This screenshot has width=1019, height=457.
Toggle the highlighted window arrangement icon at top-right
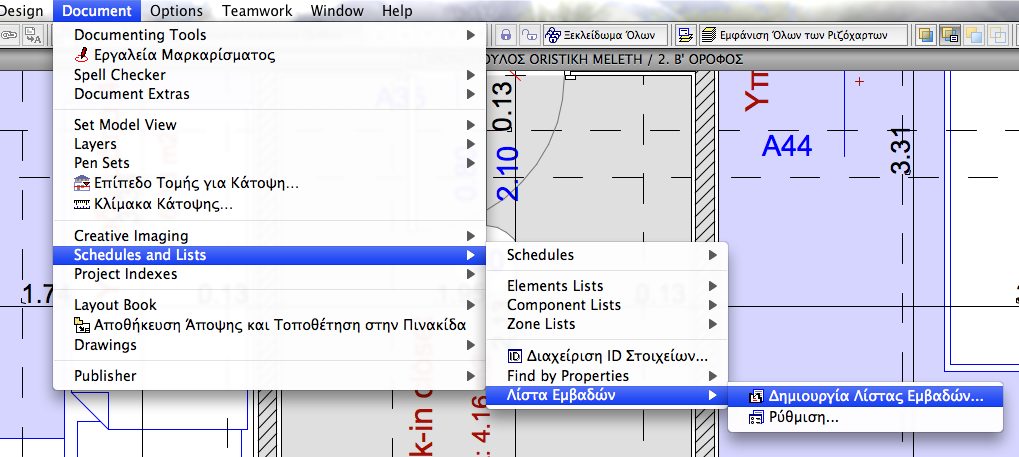[x=950, y=35]
